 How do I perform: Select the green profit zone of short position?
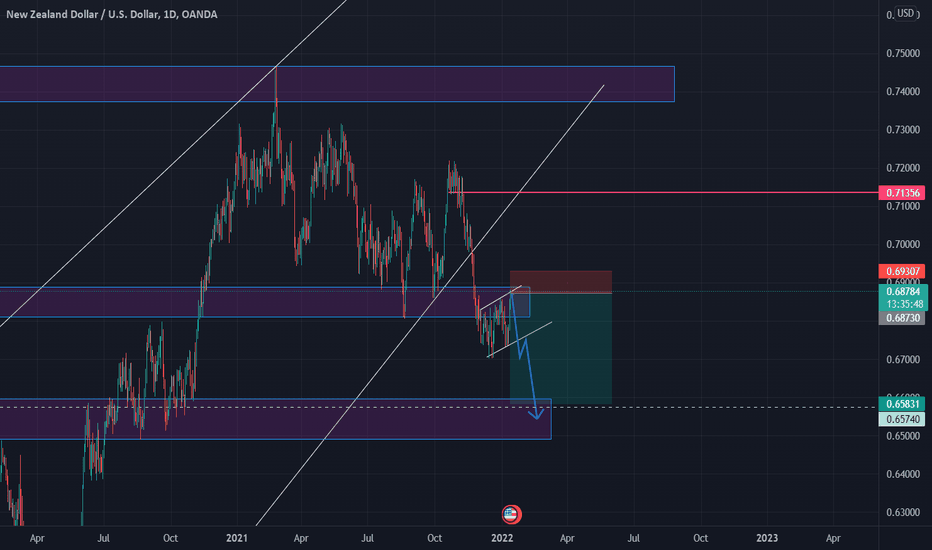tap(561, 348)
